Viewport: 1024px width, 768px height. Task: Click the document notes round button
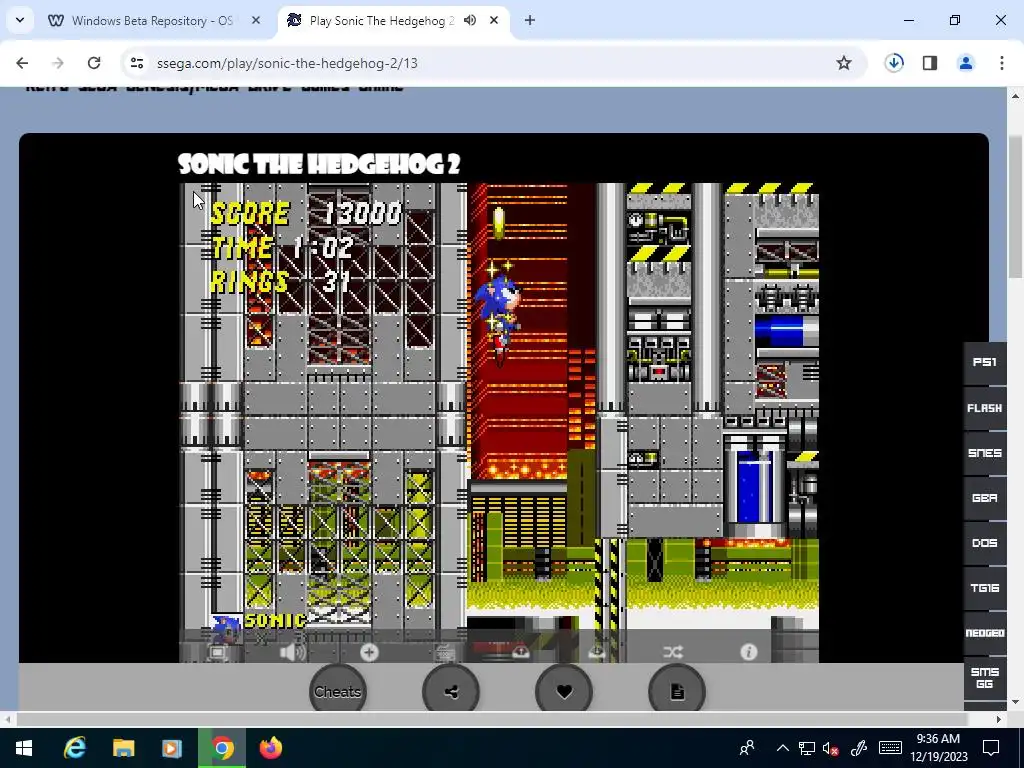tap(677, 692)
